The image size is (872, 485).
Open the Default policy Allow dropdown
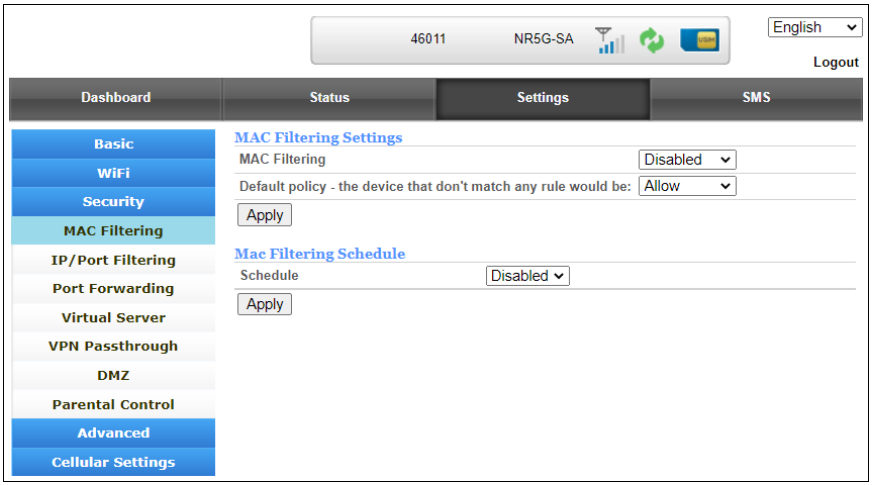(x=687, y=186)
